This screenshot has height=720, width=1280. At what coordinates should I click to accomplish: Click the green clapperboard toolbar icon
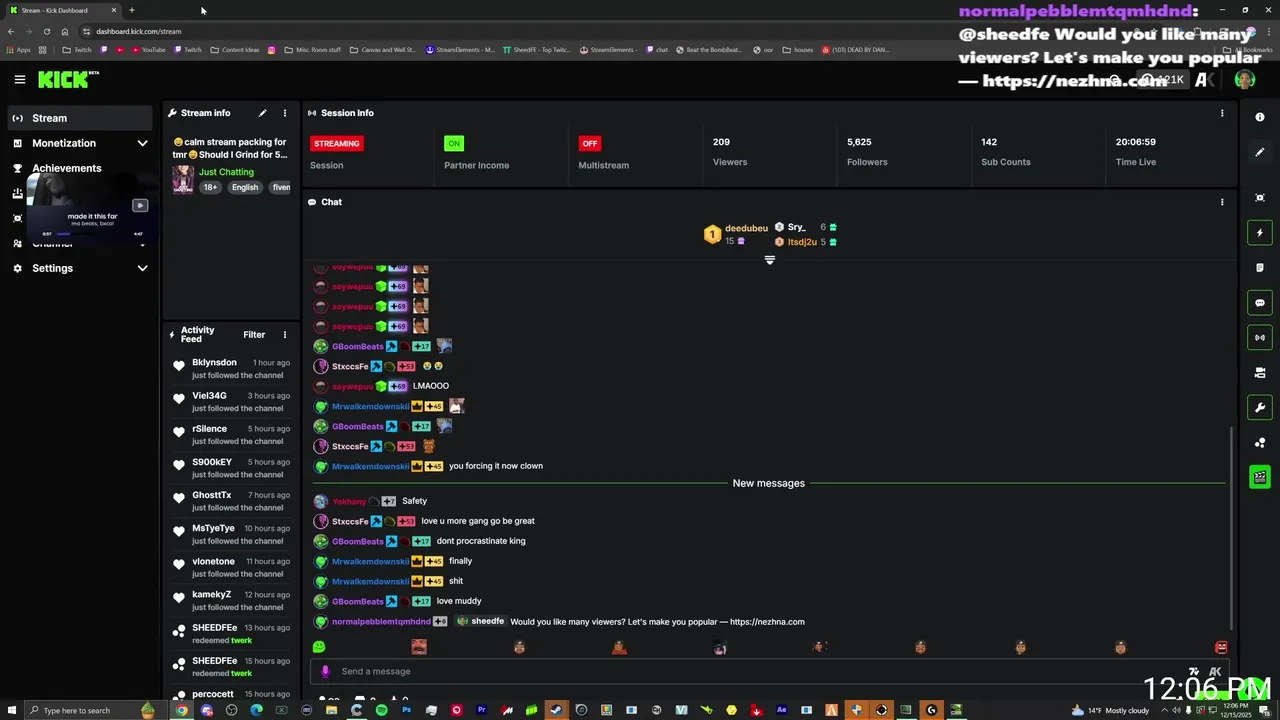(x=1259, y=477)
